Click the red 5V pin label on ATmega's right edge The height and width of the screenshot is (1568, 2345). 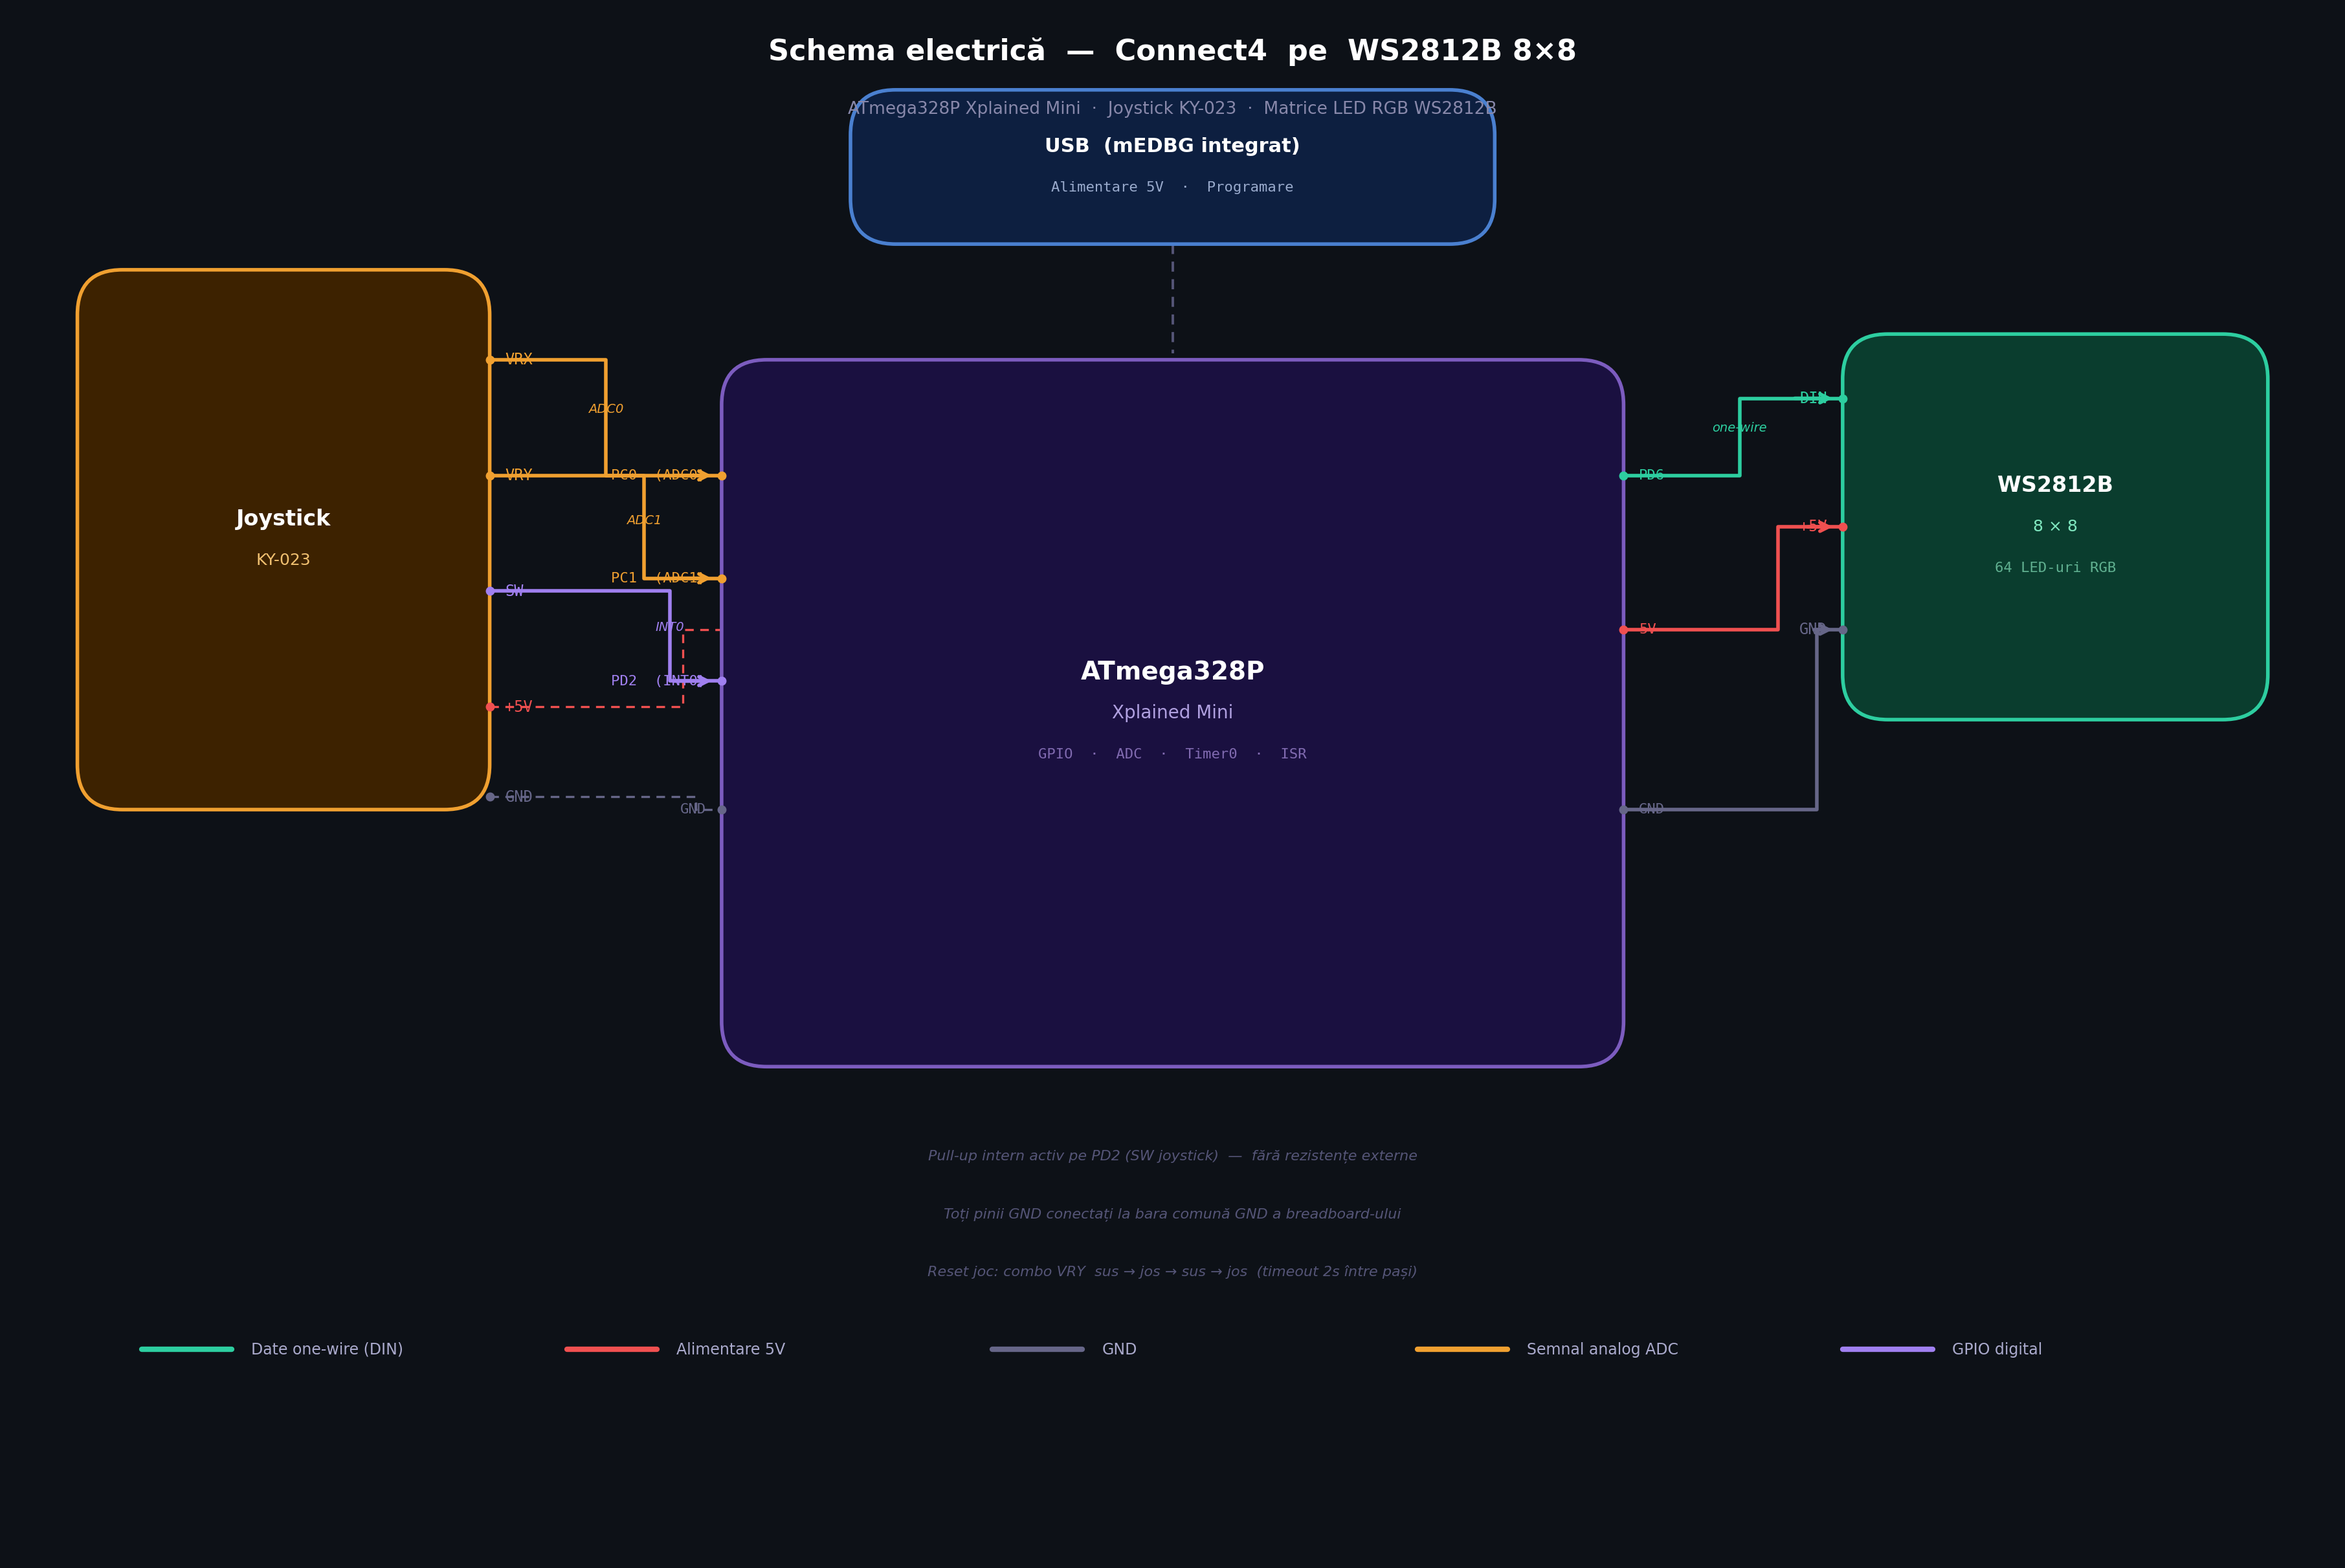click(x=1647, y=629)
